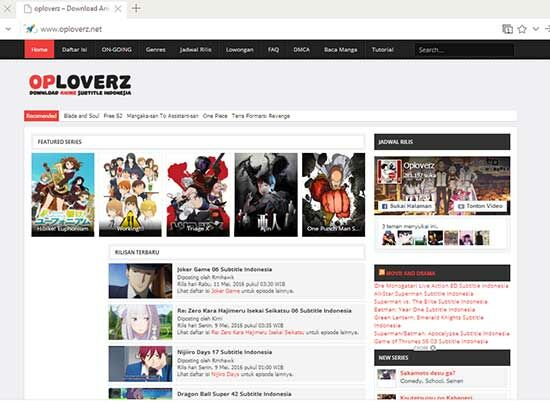
Task: Open Joker Game 06 Subtitle Indonesia post
Action: [x=224, y=269]
